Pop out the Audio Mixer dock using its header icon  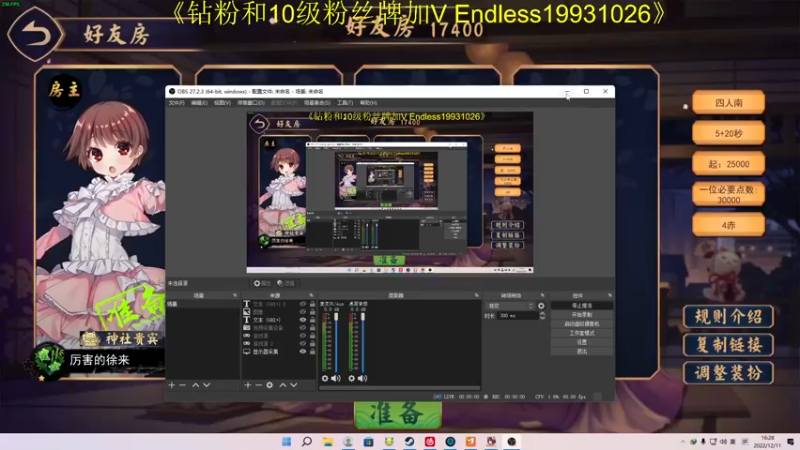[x=477, y=295]
